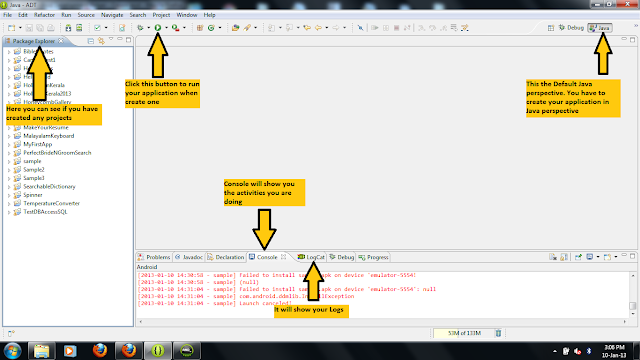
Task: Open the Run configurations dropdown arrow
Action: [166, 28]
